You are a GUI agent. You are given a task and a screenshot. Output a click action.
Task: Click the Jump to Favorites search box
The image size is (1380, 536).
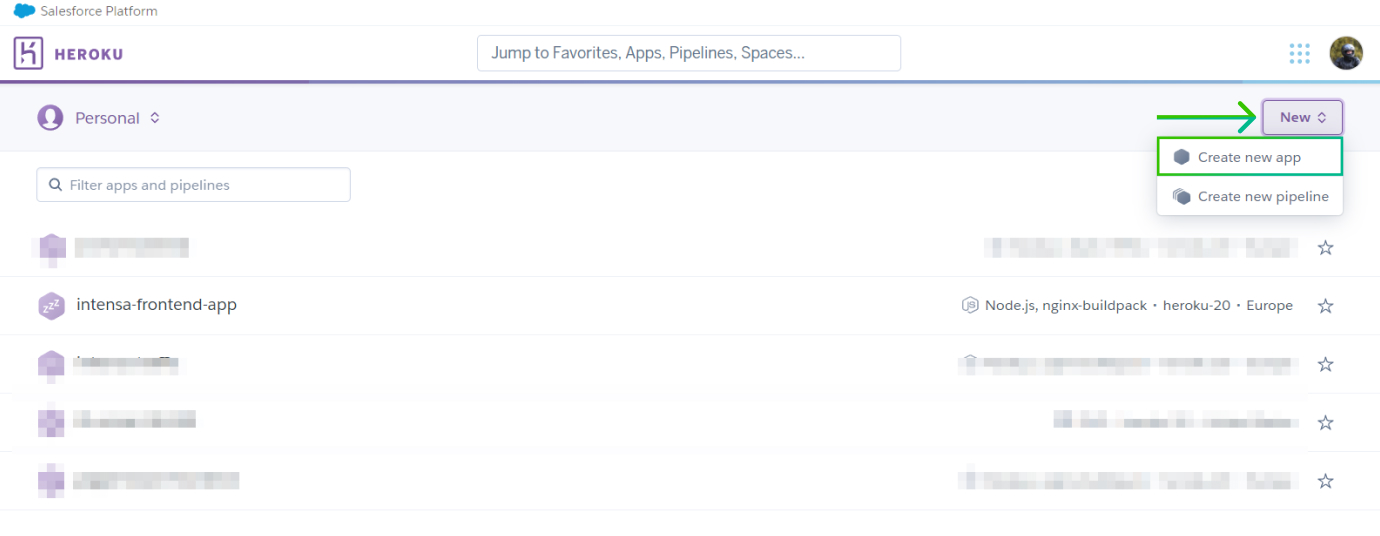coord(689,53)
